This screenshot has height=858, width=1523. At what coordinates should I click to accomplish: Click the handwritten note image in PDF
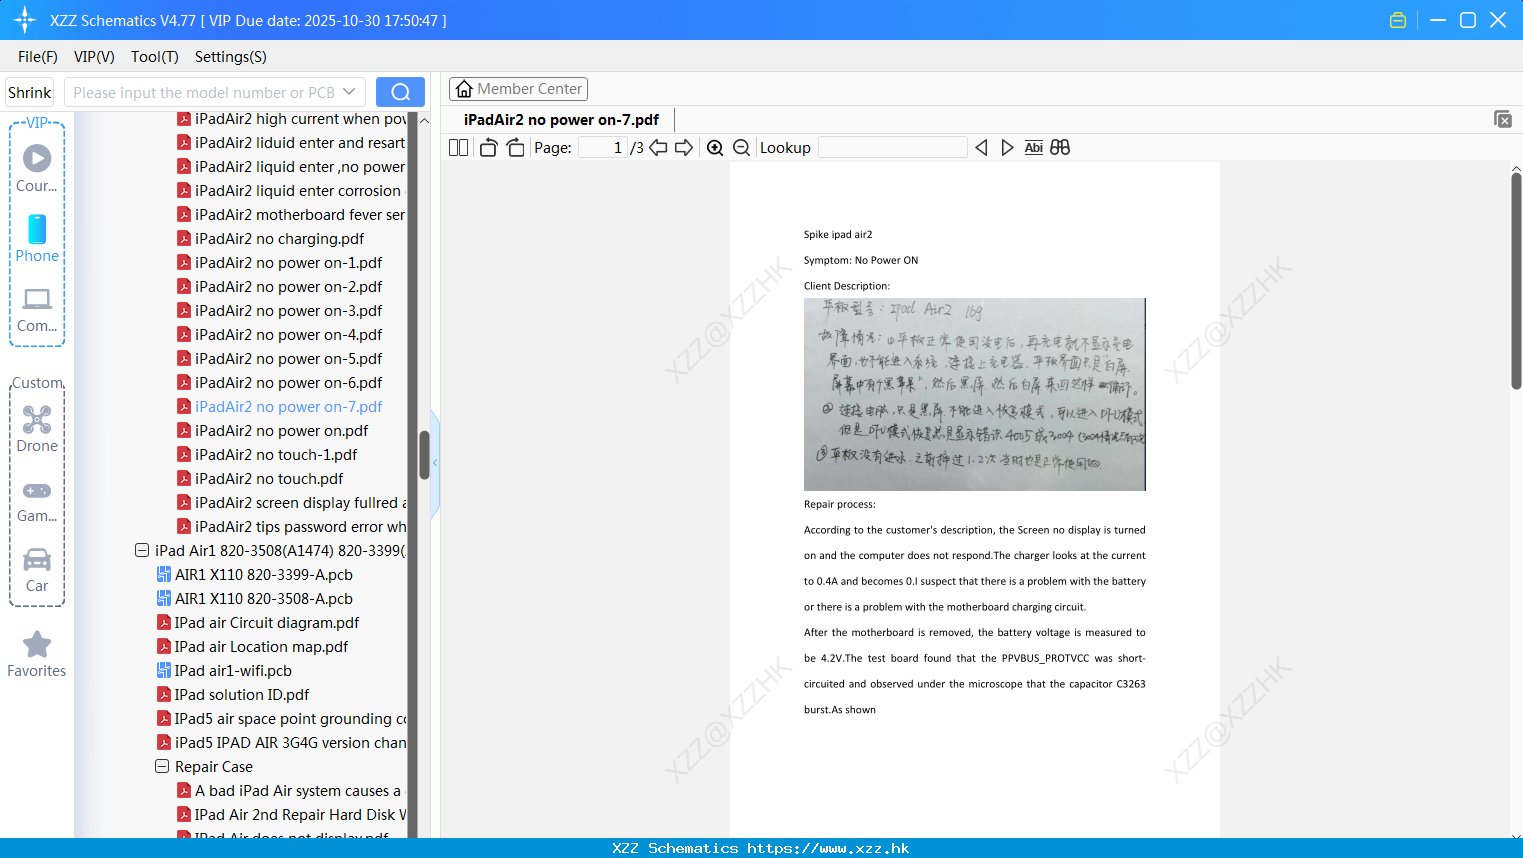[x=975, y=394]
